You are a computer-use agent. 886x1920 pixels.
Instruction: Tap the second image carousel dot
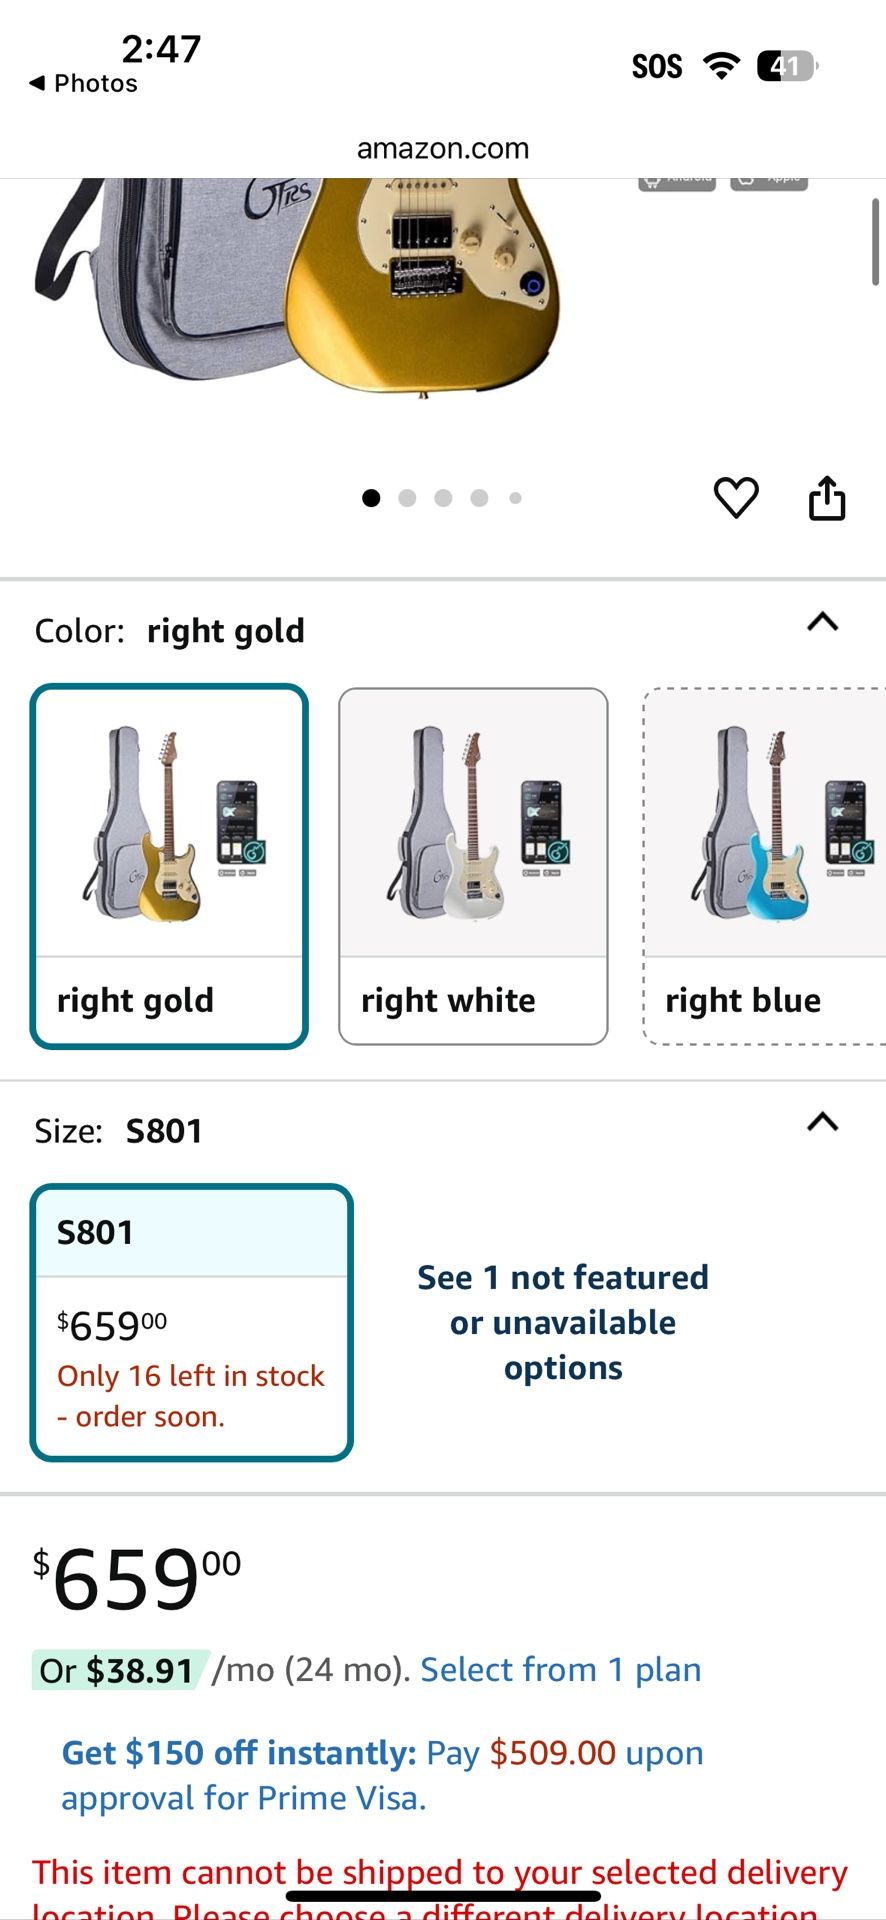pyautogui.click(x=407, y=498)
